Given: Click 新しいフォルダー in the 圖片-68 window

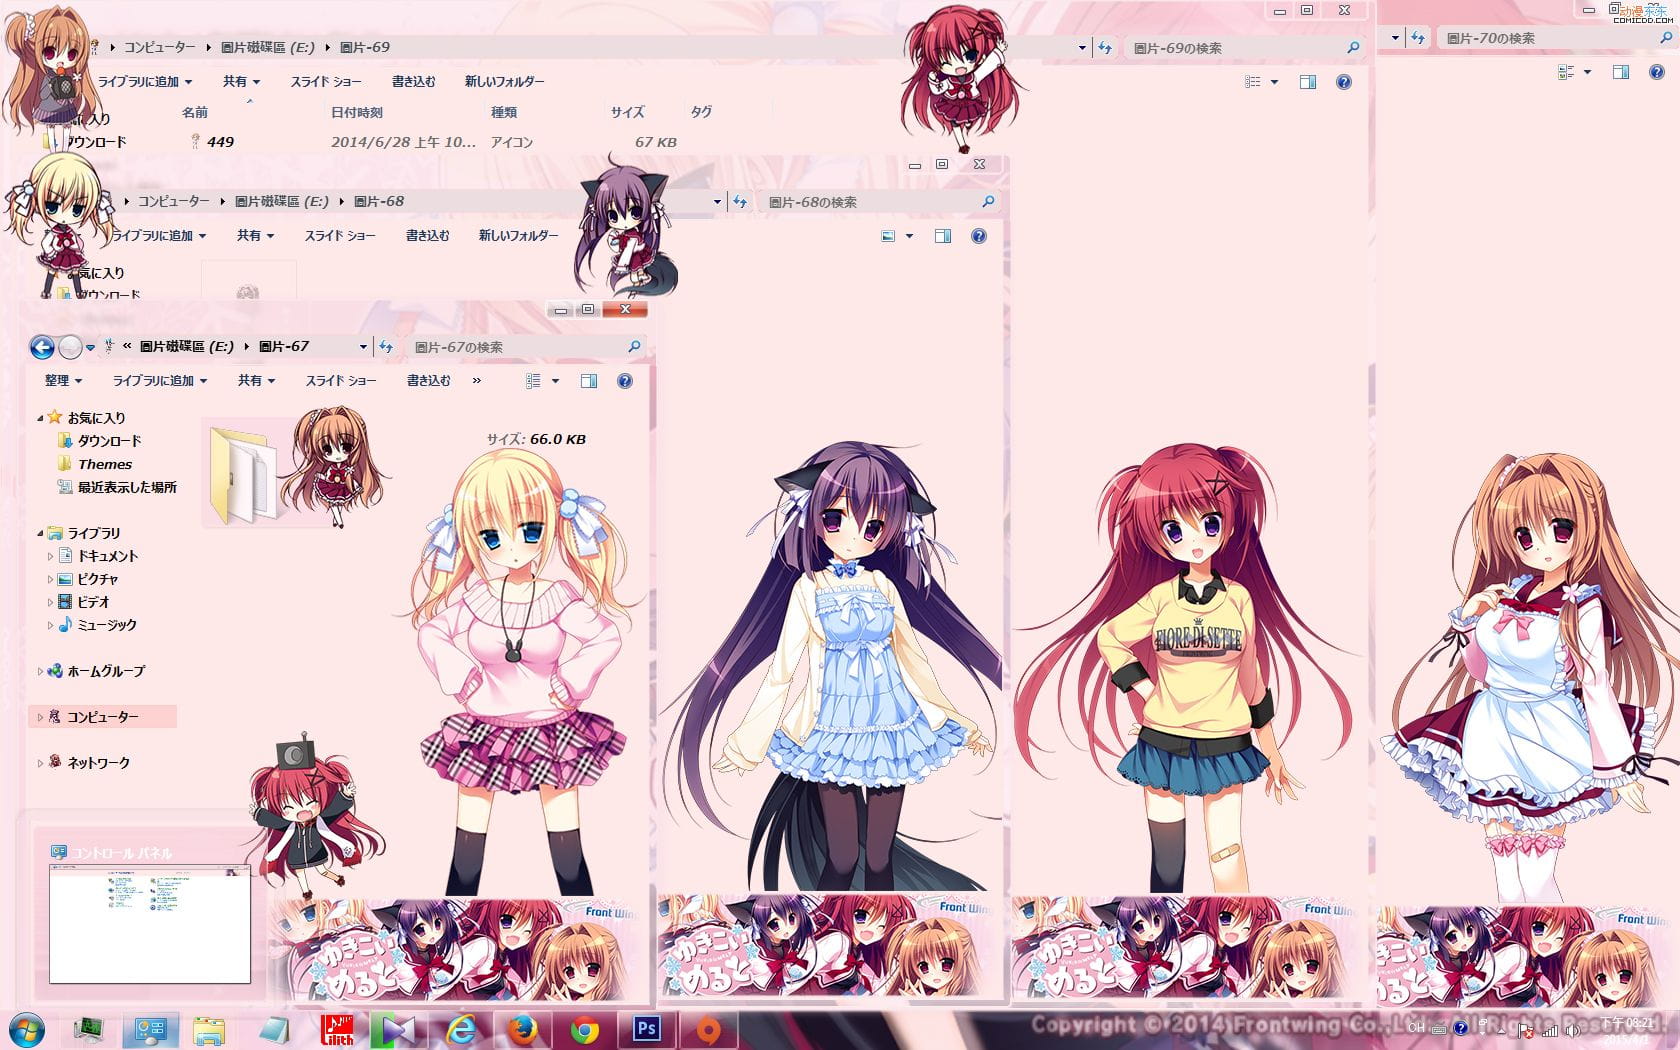Looking at the screenshot, I should pos(518,236).
